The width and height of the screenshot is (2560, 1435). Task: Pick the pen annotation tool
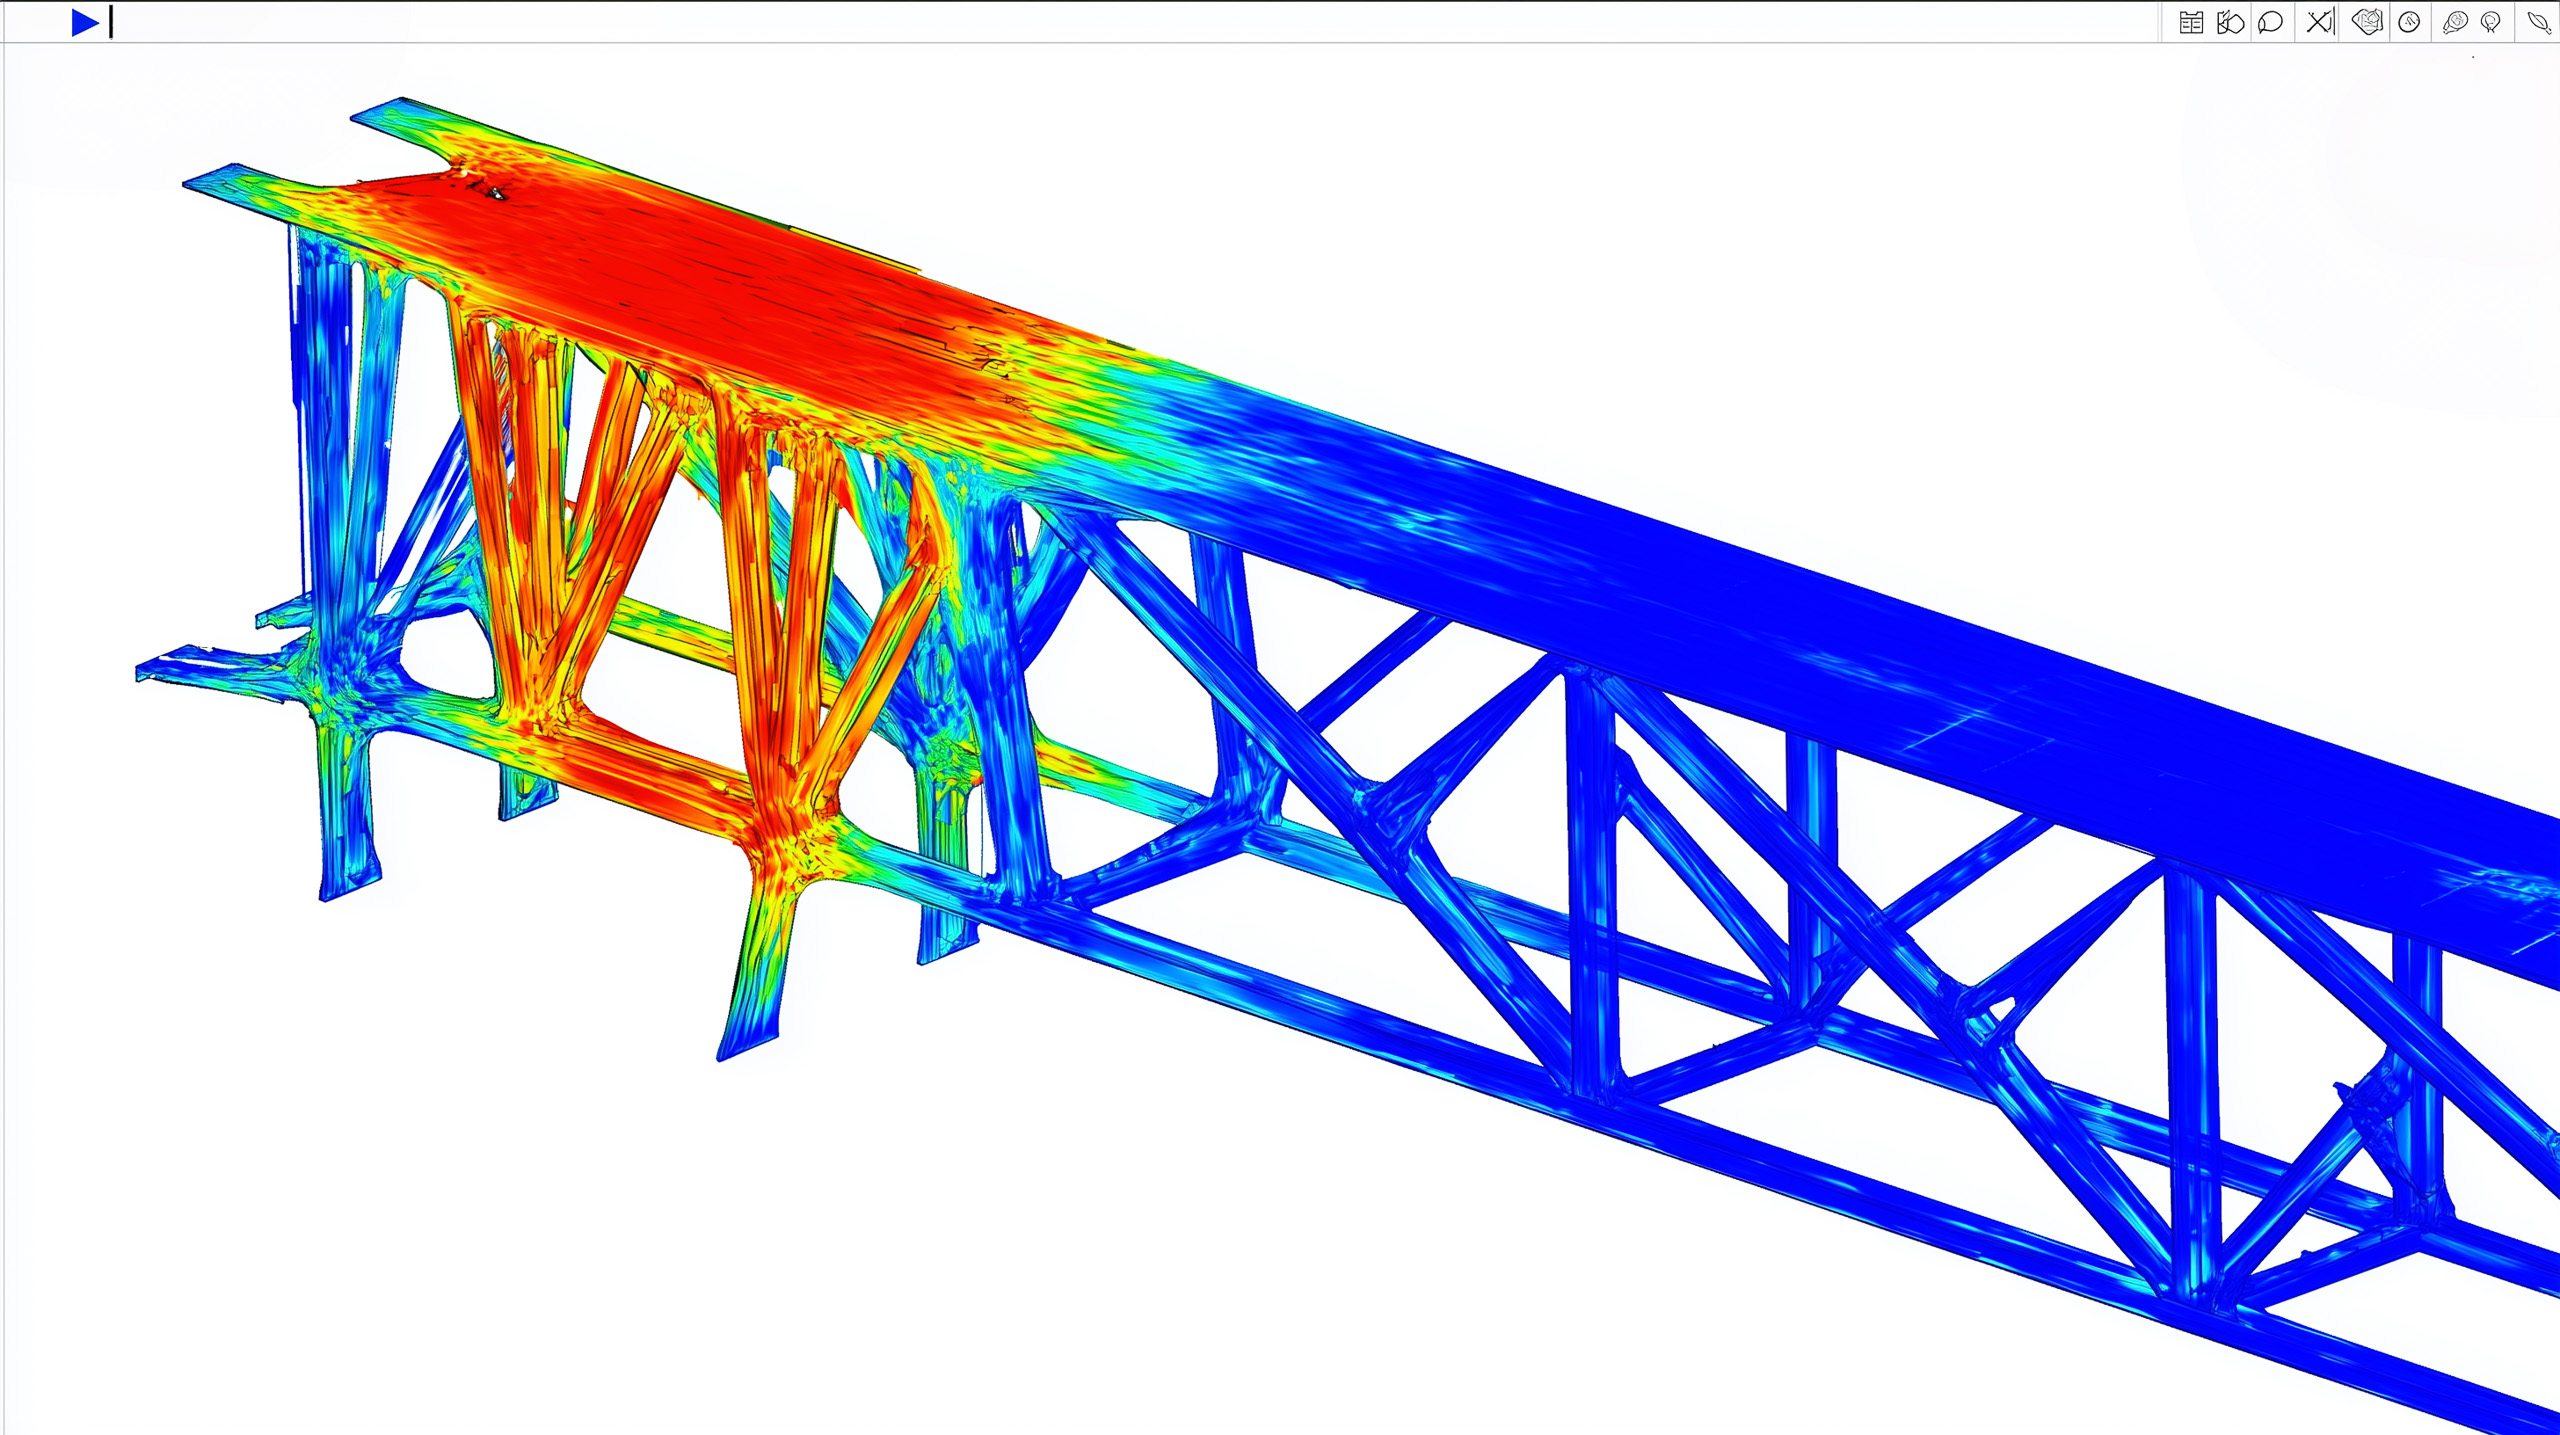2538,22
